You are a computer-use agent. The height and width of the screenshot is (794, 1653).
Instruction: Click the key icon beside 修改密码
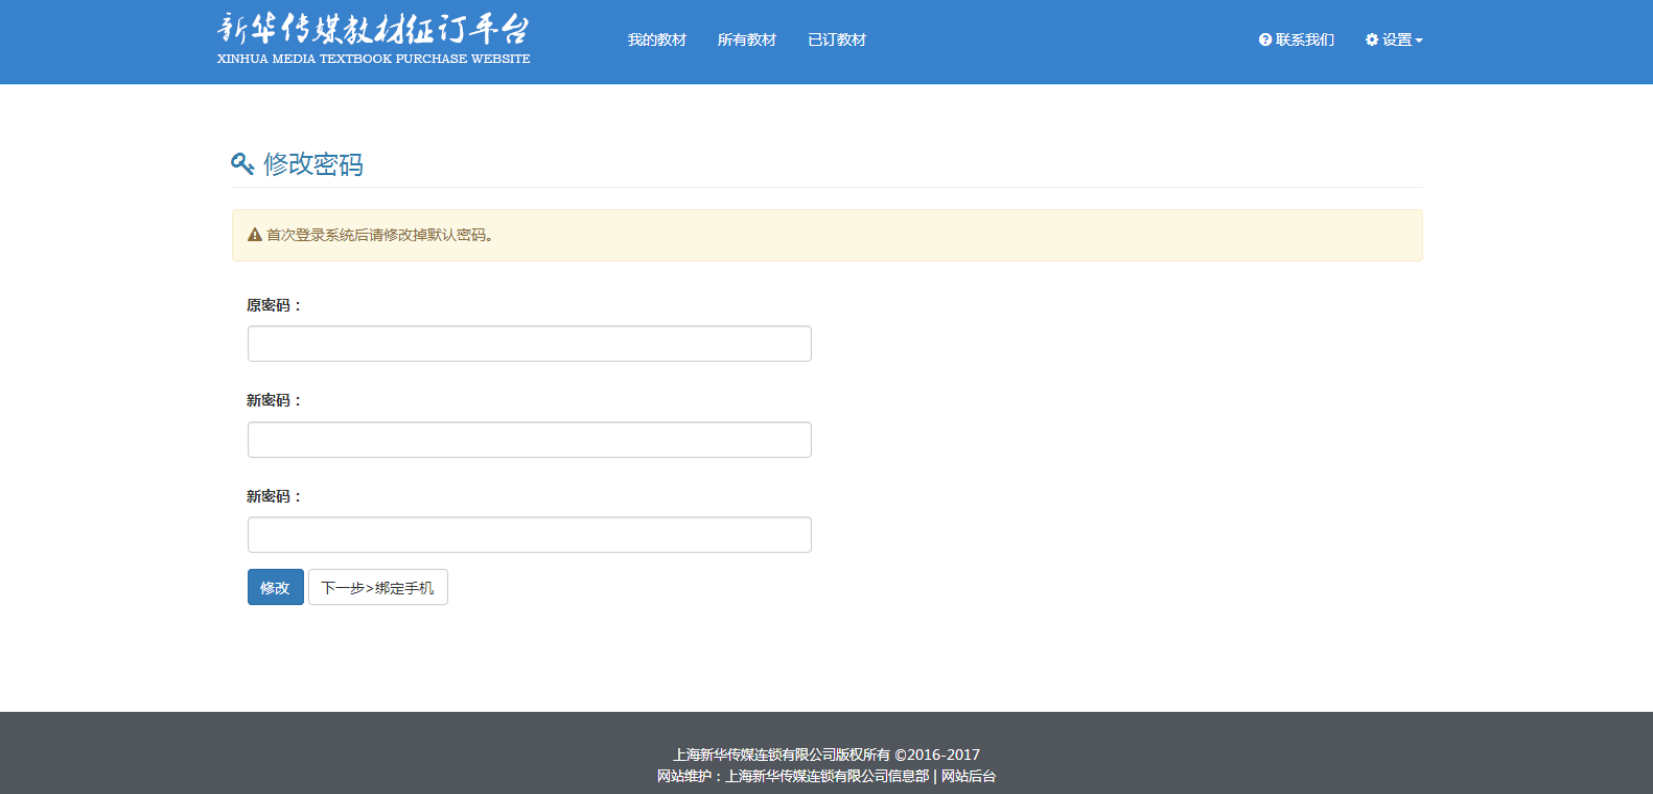point(242,164)
